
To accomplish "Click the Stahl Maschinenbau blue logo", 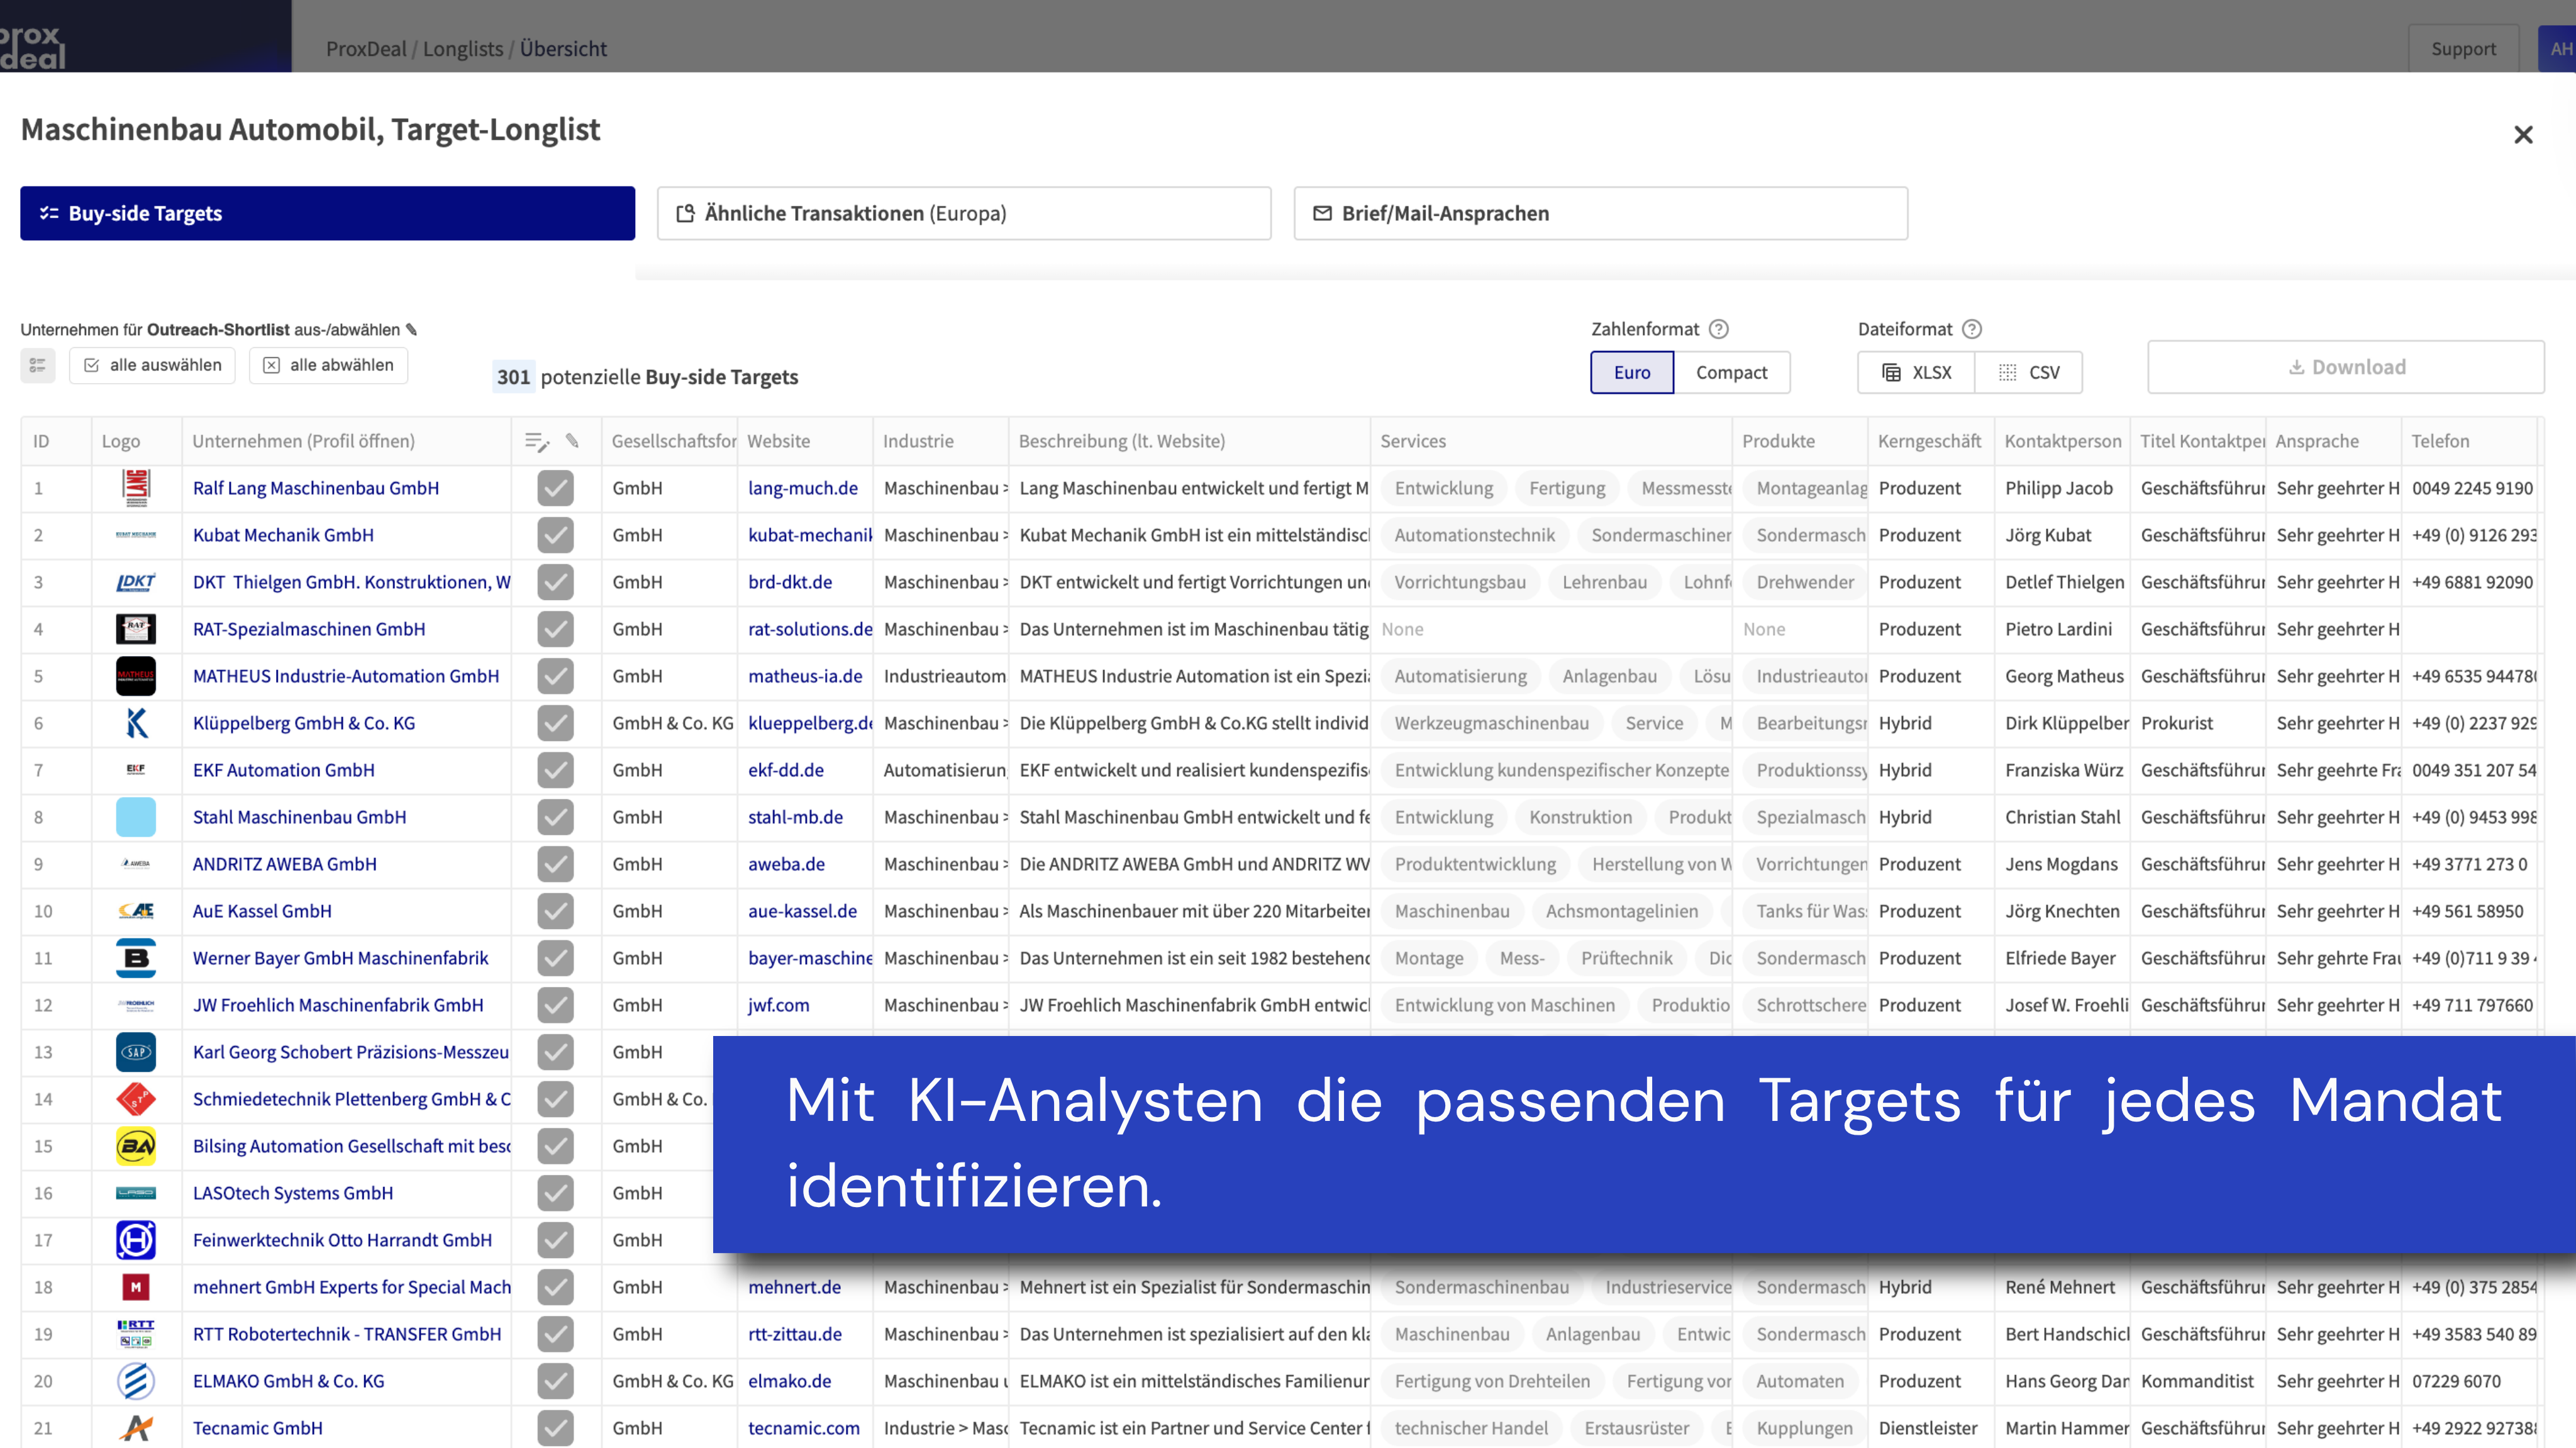I will tap(136, 817).
